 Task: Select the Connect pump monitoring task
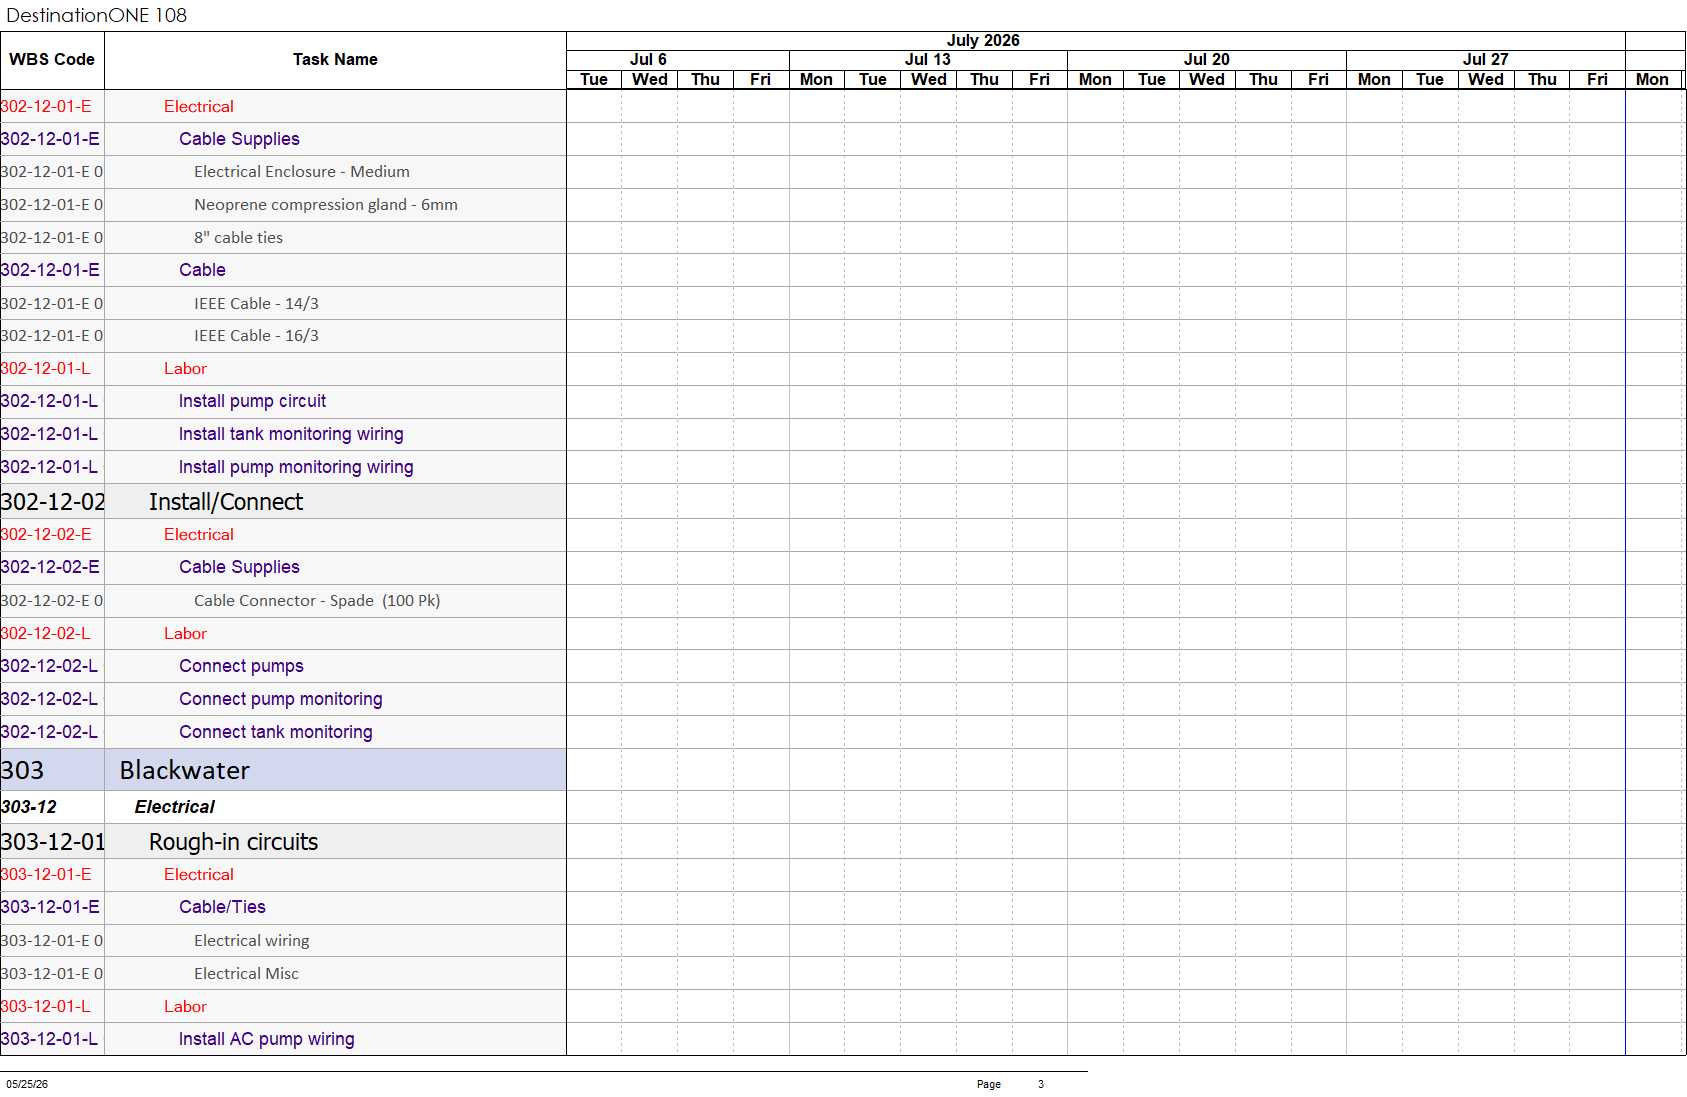pyautogui.click(x=280, y=699)
